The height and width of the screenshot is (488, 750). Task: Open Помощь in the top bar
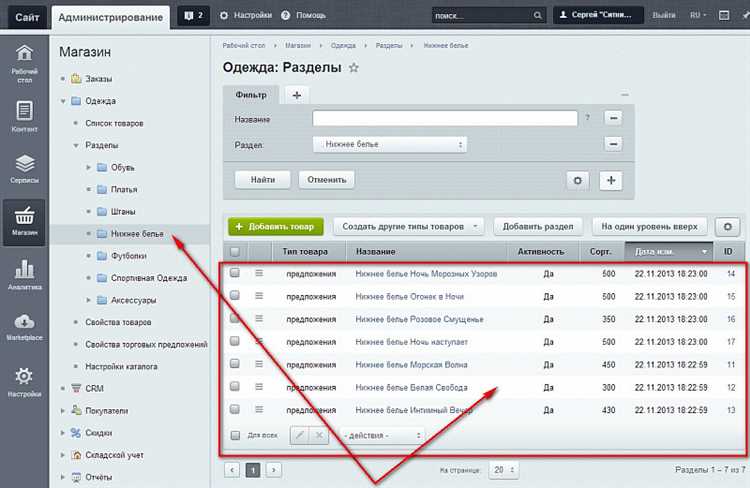click(303, 15)
